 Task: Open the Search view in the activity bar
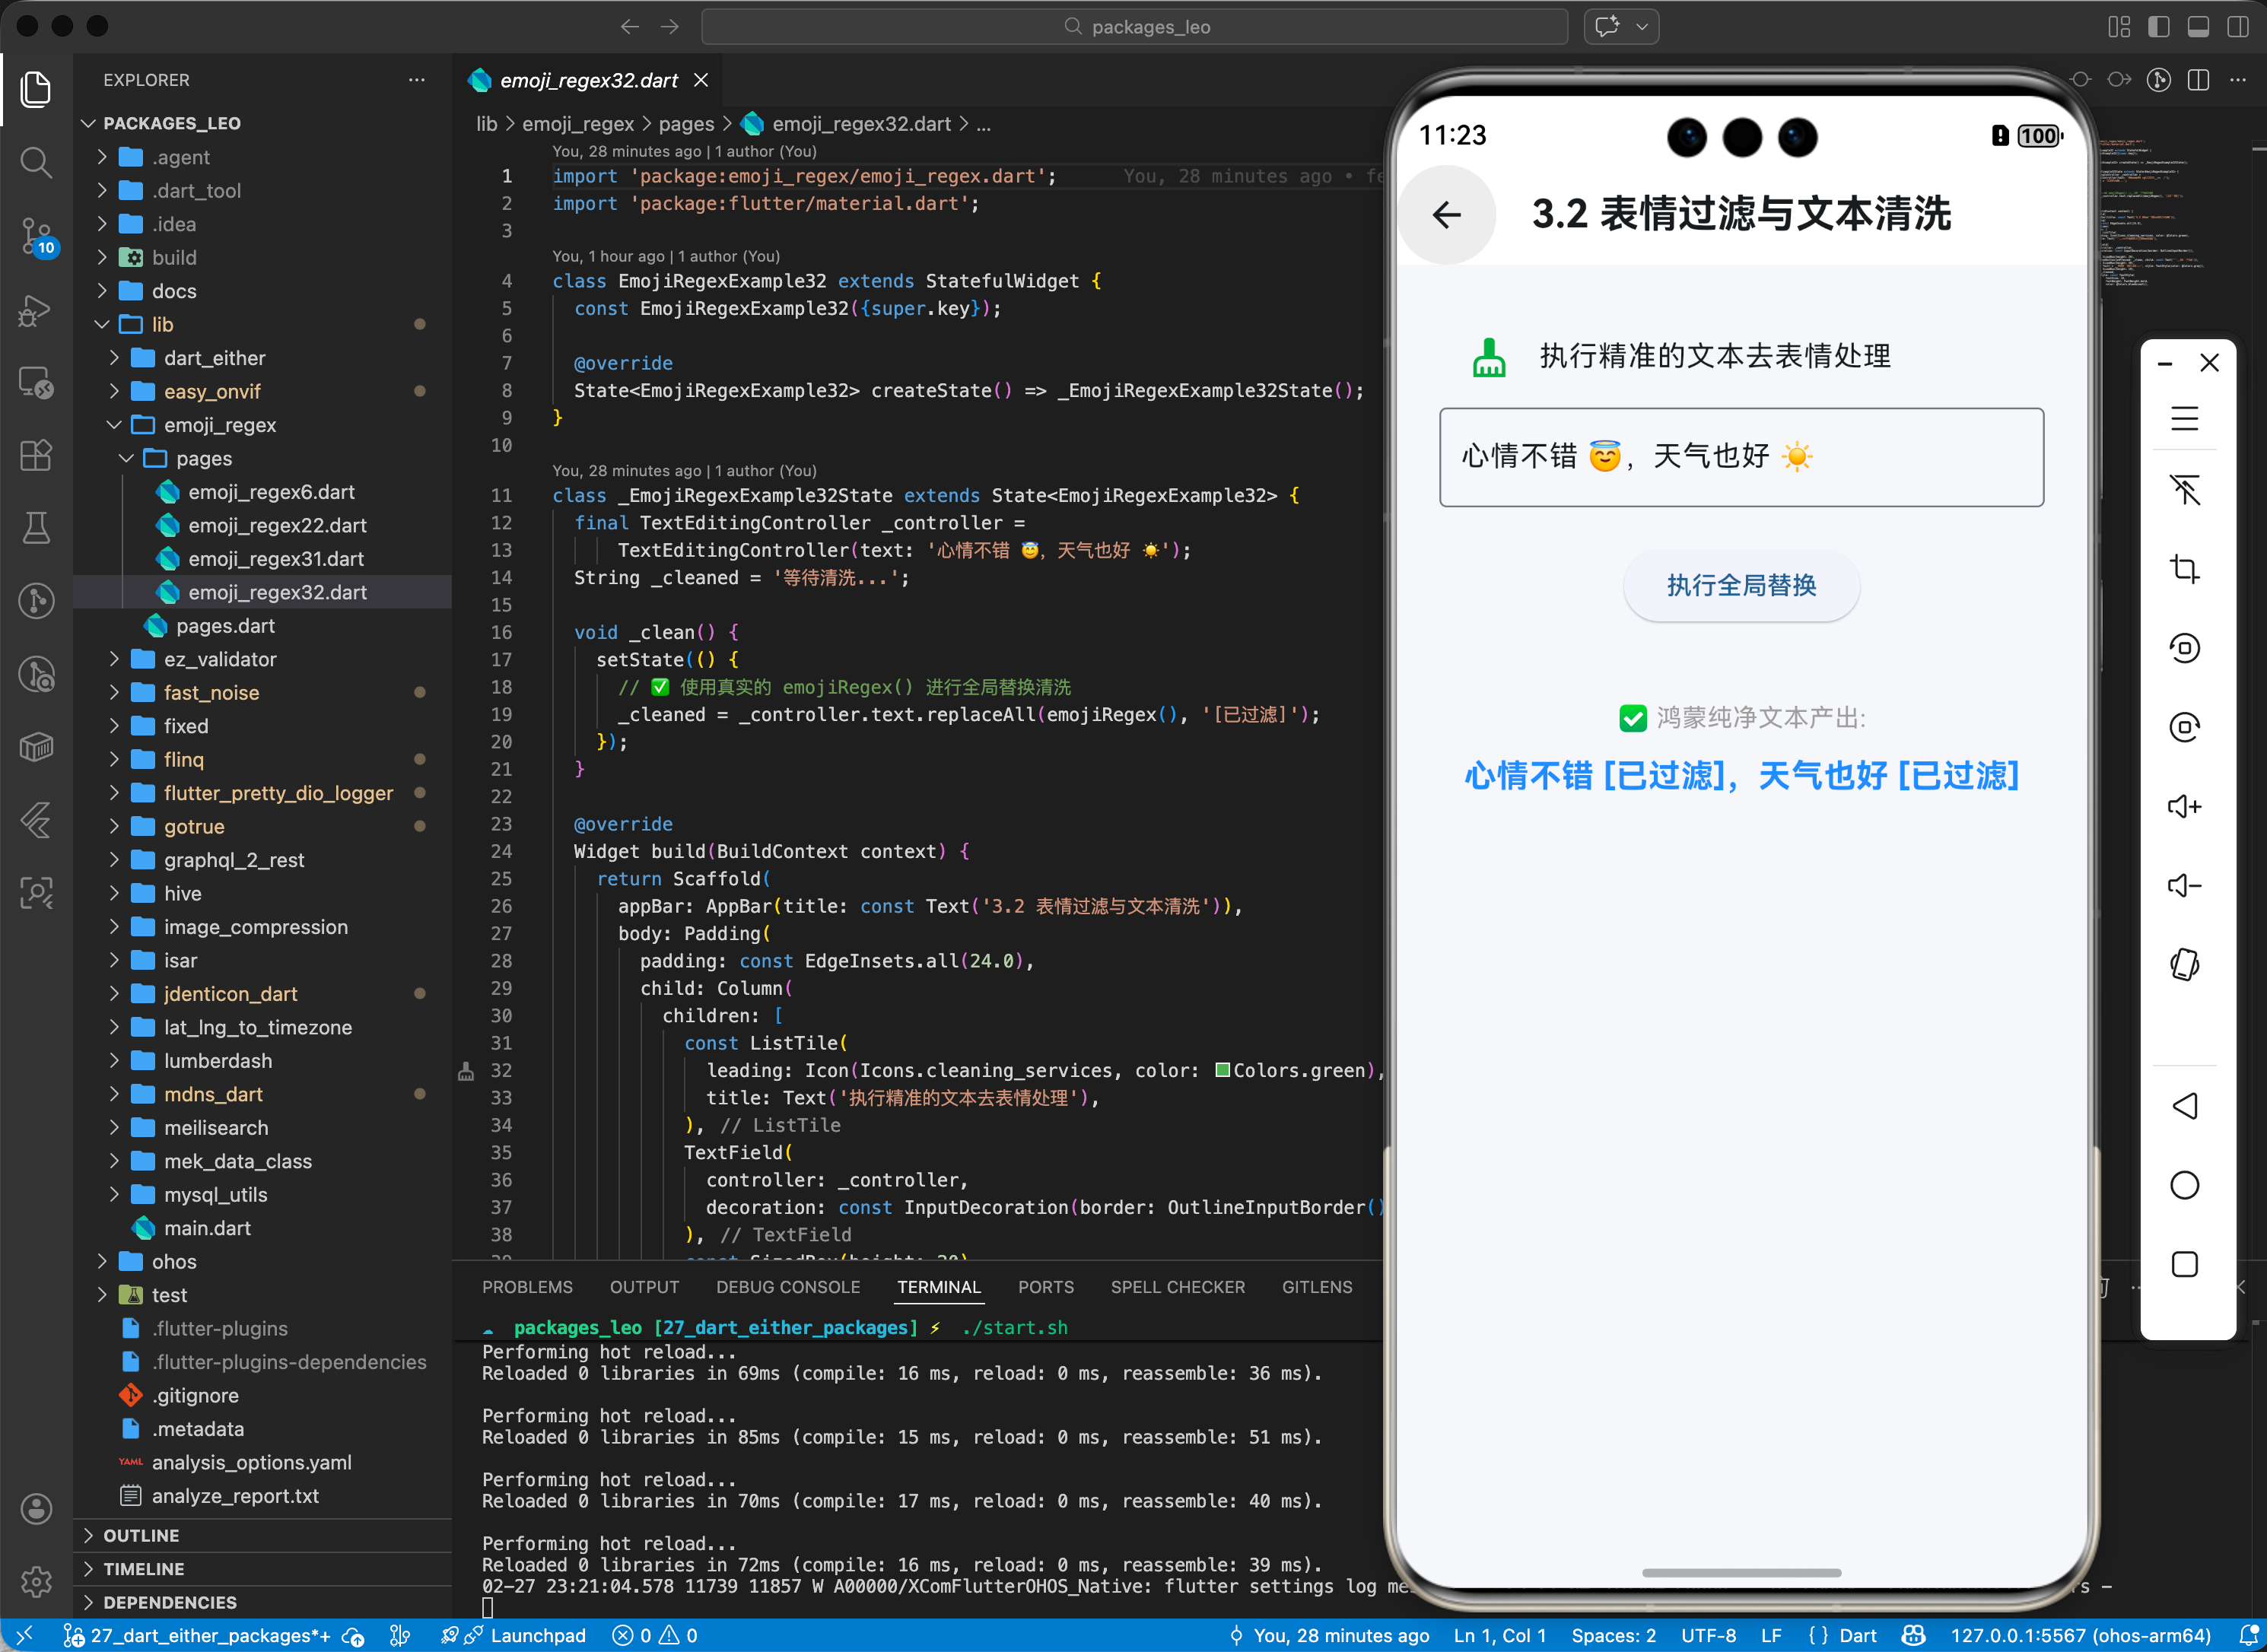point(36,163)
